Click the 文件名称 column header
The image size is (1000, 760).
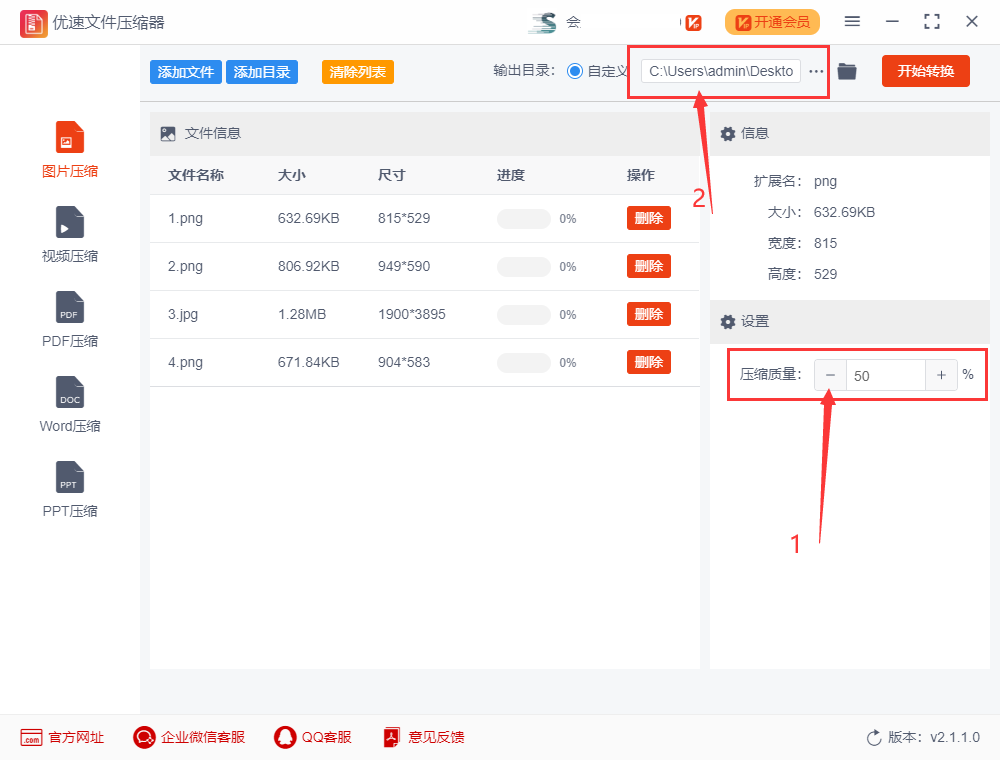click(x=196, y=175)
